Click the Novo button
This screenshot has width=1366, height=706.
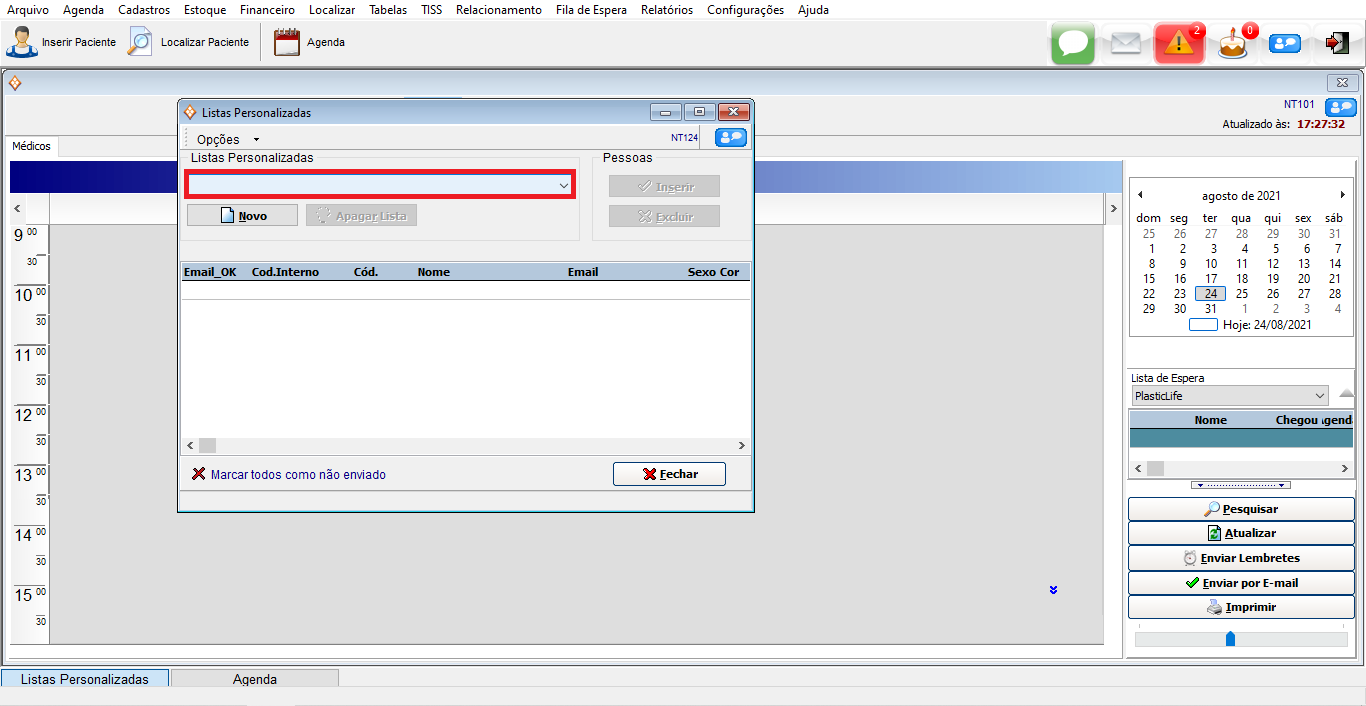[242, 215]
